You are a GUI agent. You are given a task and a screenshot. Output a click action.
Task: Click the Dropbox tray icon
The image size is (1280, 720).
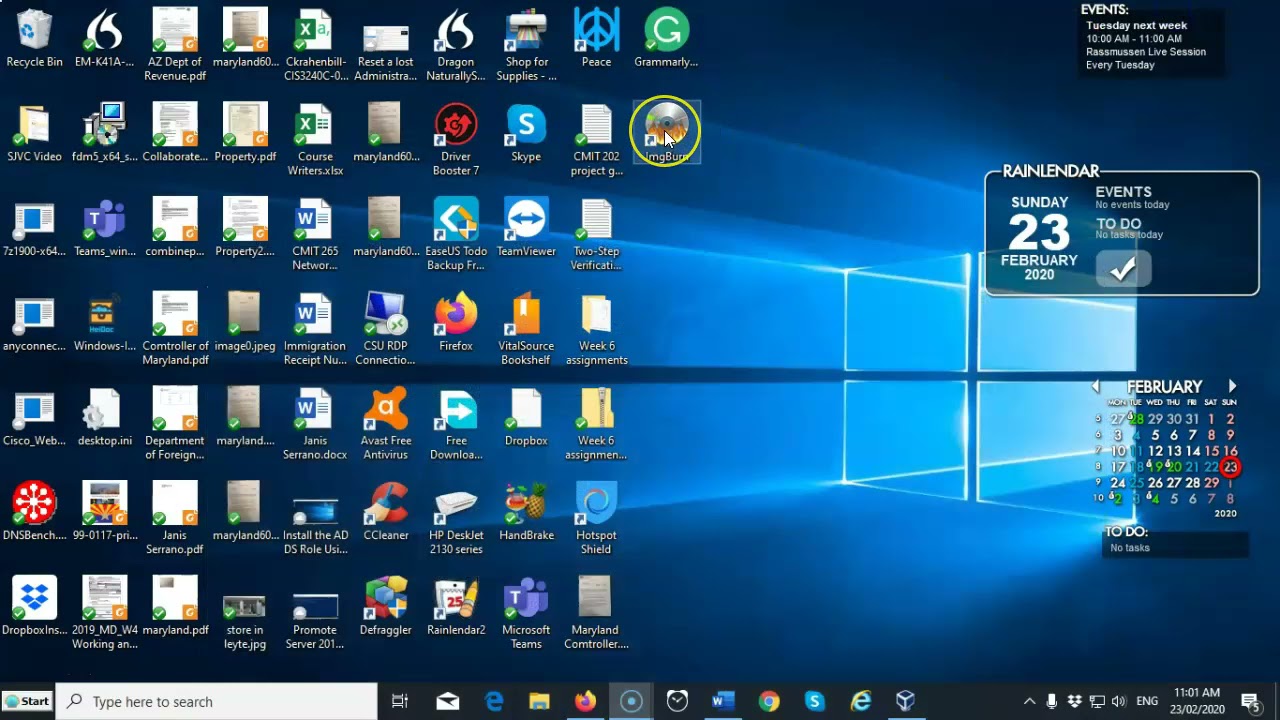1075,701
